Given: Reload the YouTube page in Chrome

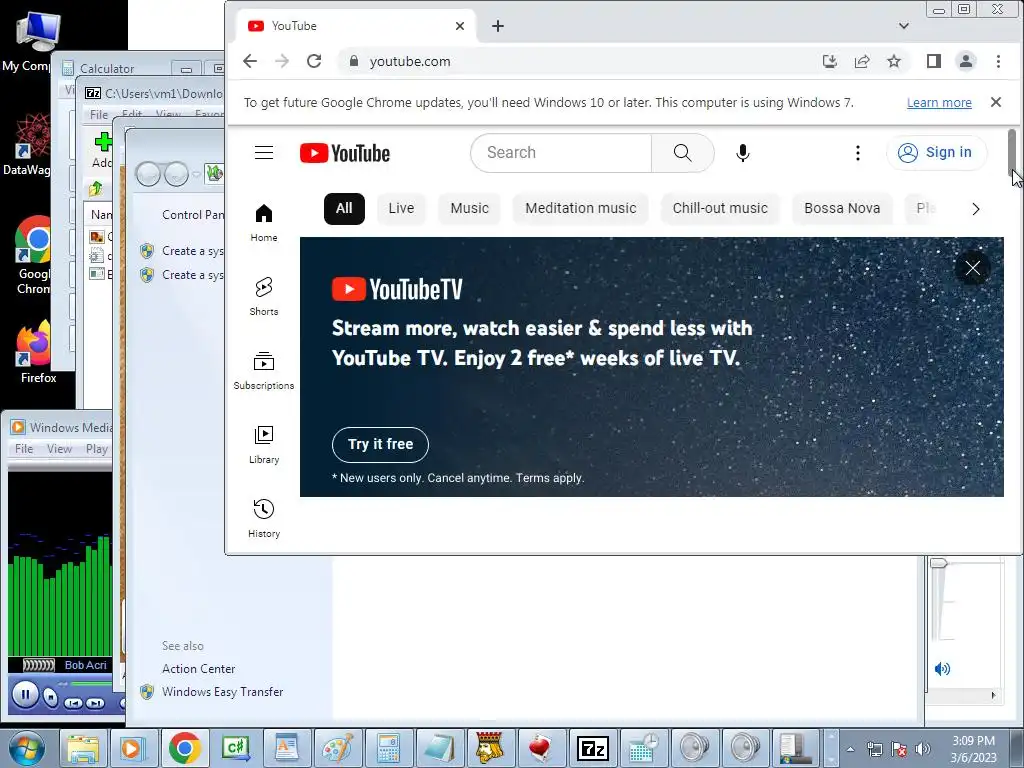Looking at the screenshot, I should coord(314,61).
